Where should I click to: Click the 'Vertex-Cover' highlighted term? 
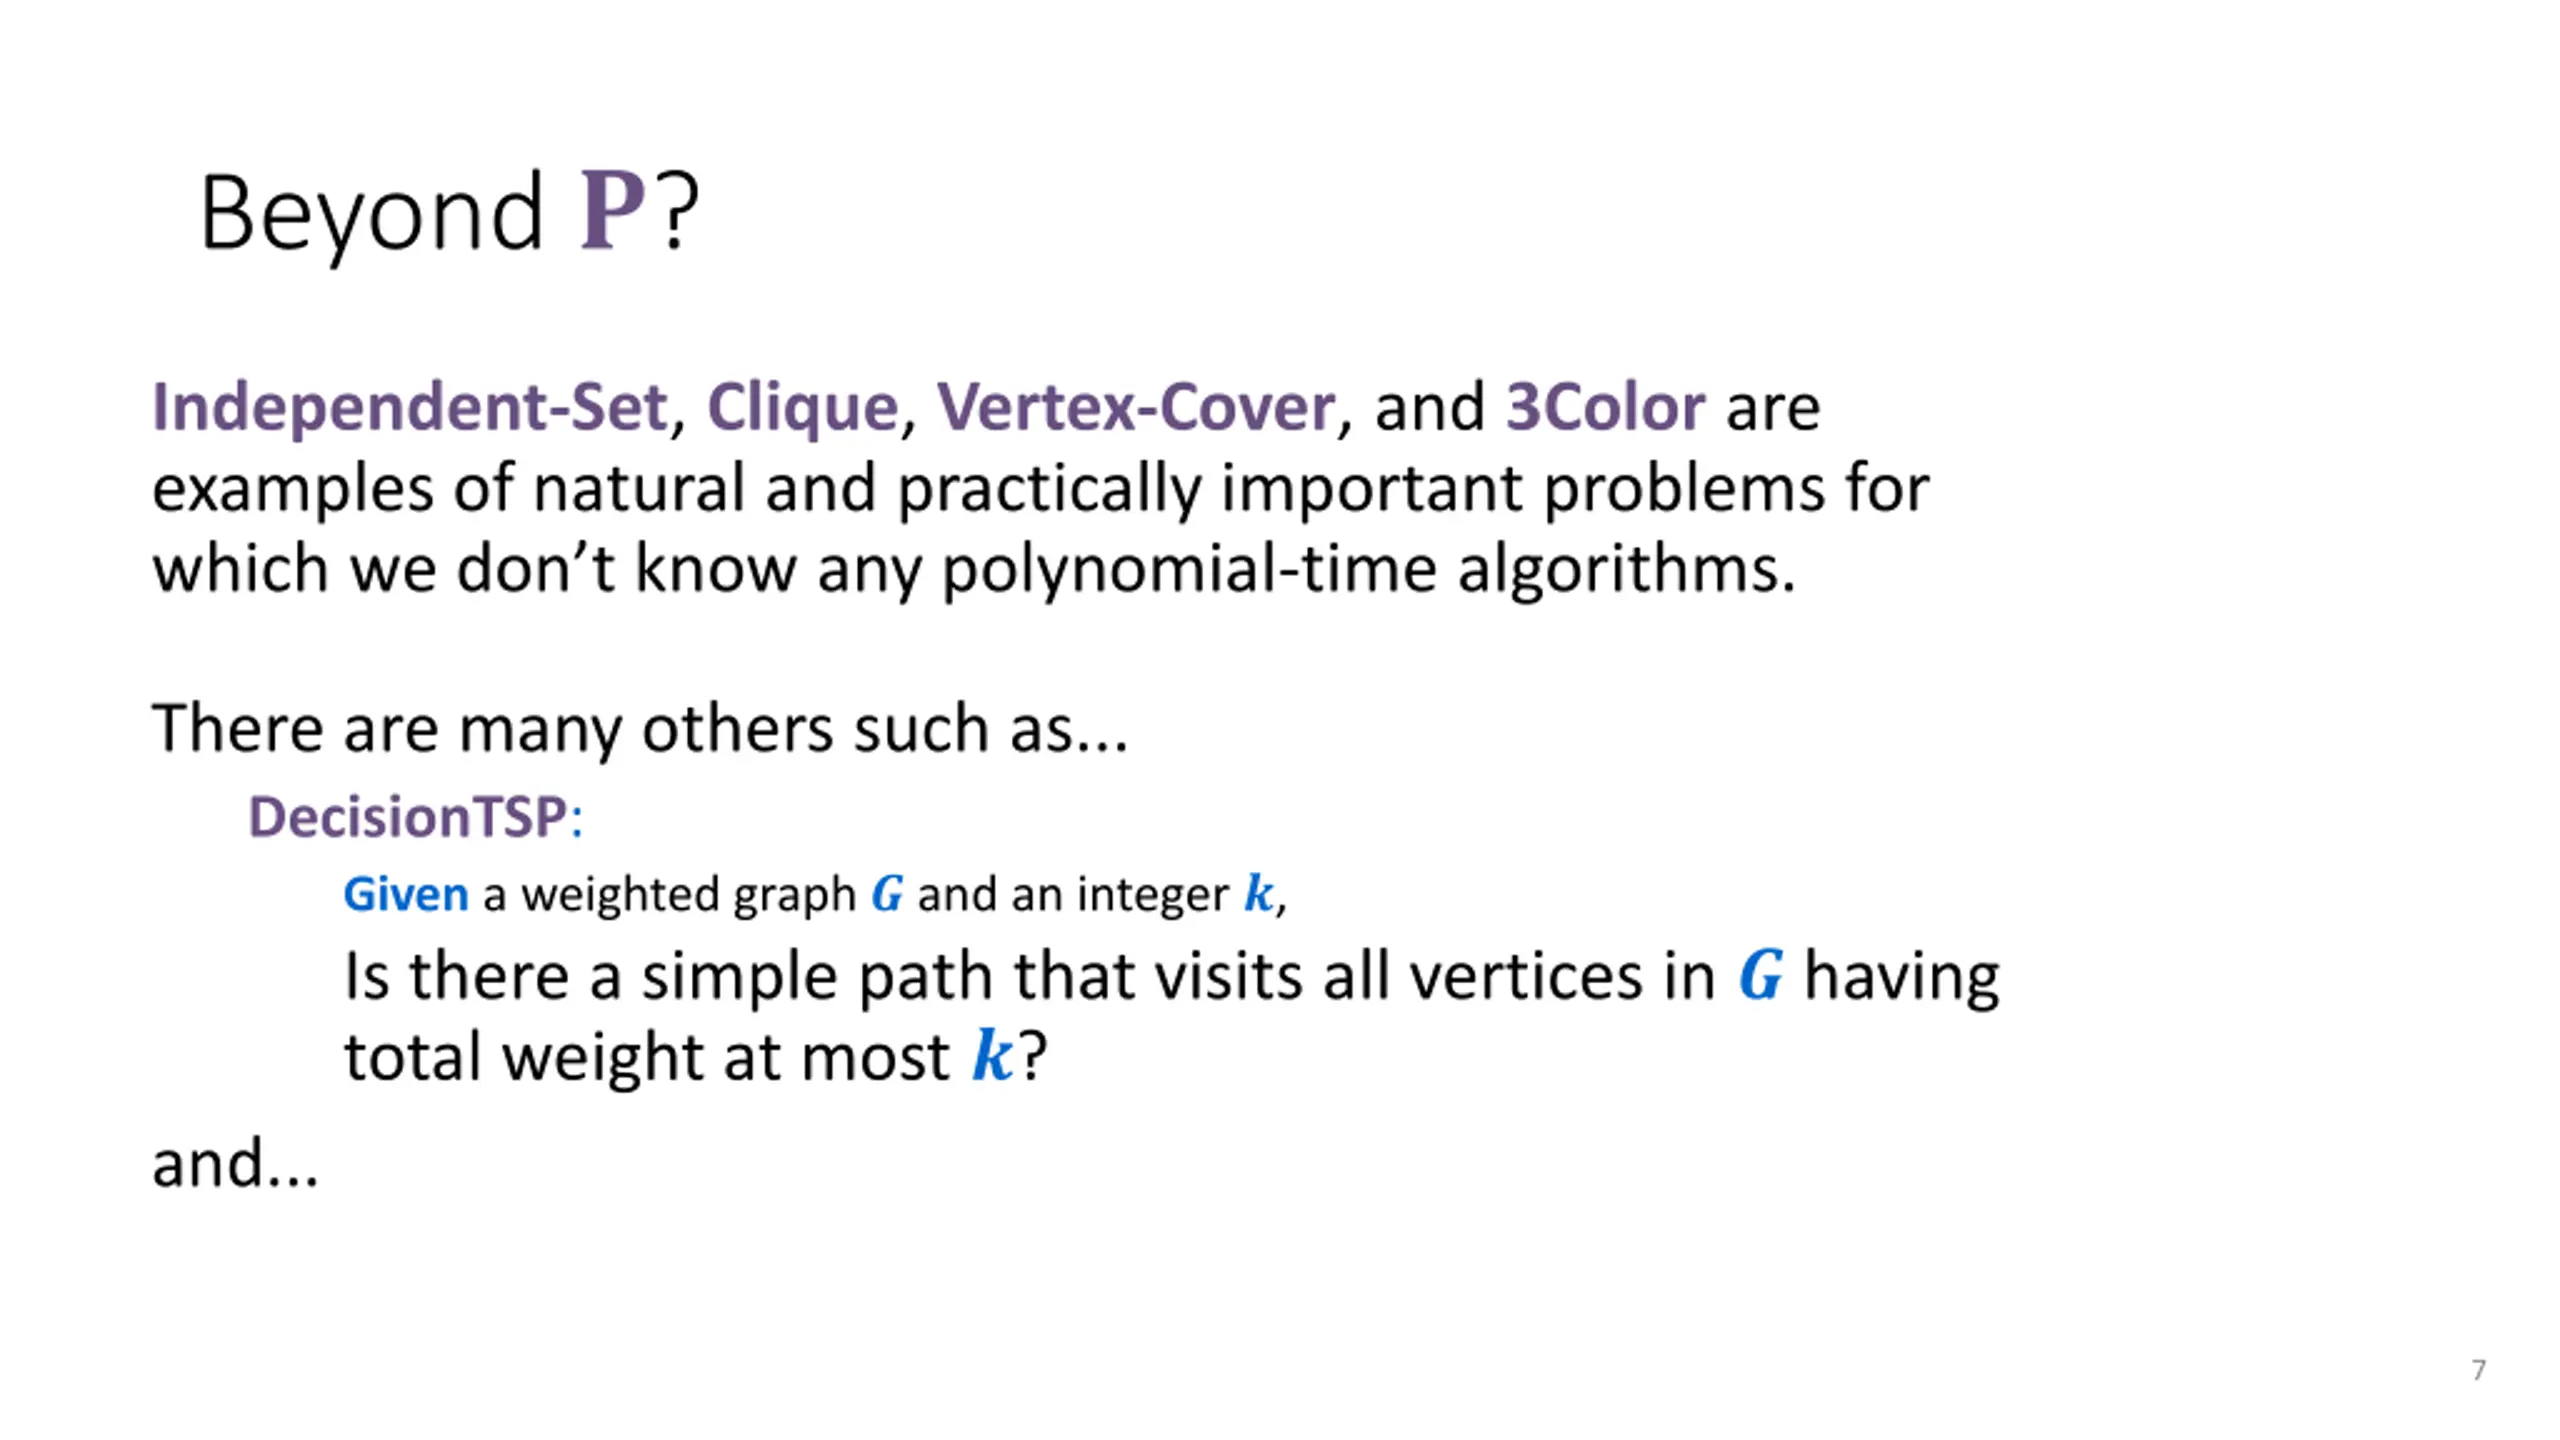tap(1135, 407)
